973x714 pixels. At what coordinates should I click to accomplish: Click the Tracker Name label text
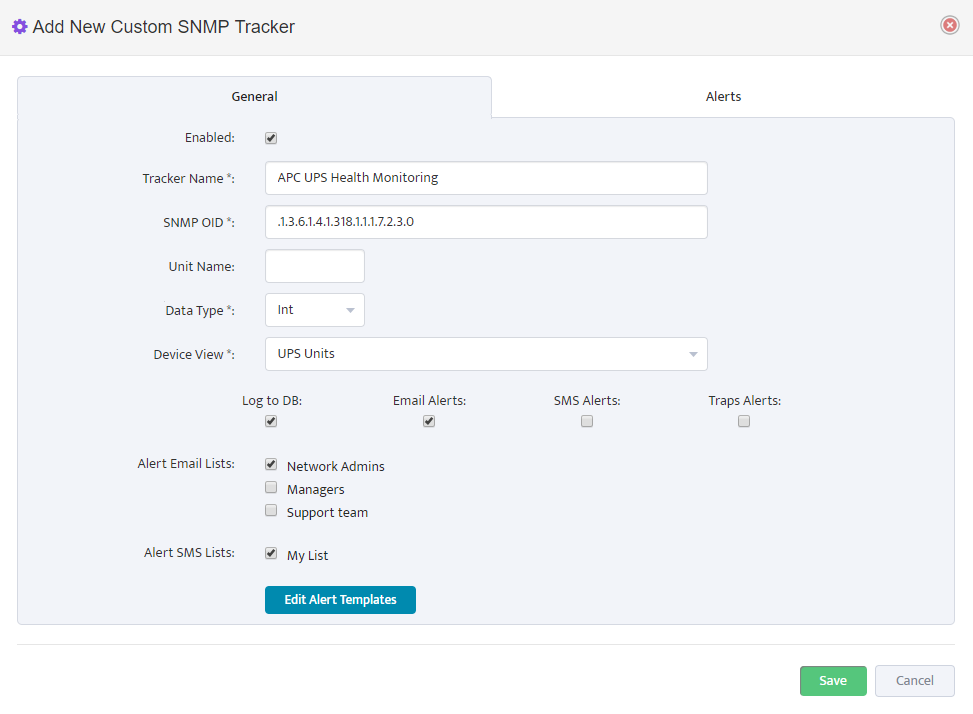pos(189,178)
